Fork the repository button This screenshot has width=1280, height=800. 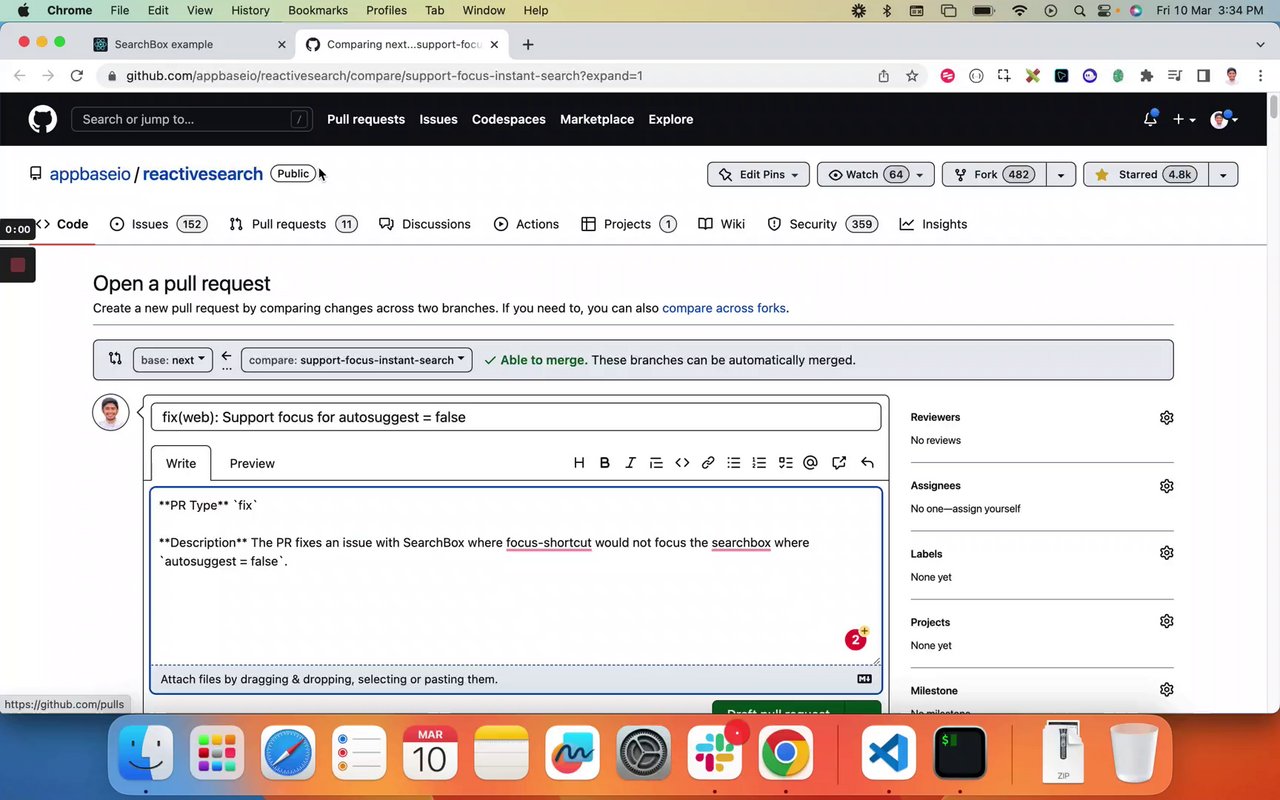point(994,174)
